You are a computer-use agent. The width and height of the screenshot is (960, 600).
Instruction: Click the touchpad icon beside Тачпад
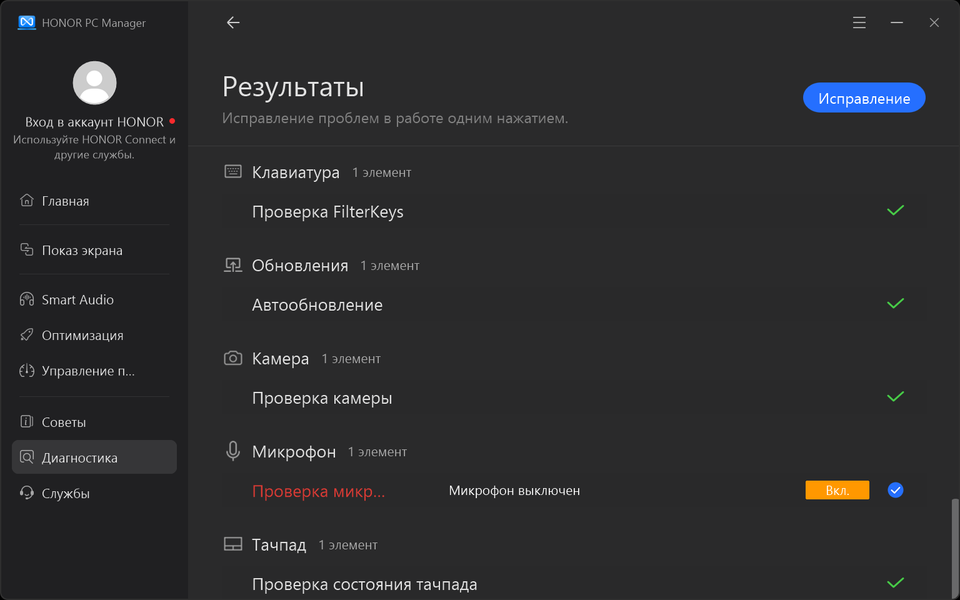tap(233, 545)
